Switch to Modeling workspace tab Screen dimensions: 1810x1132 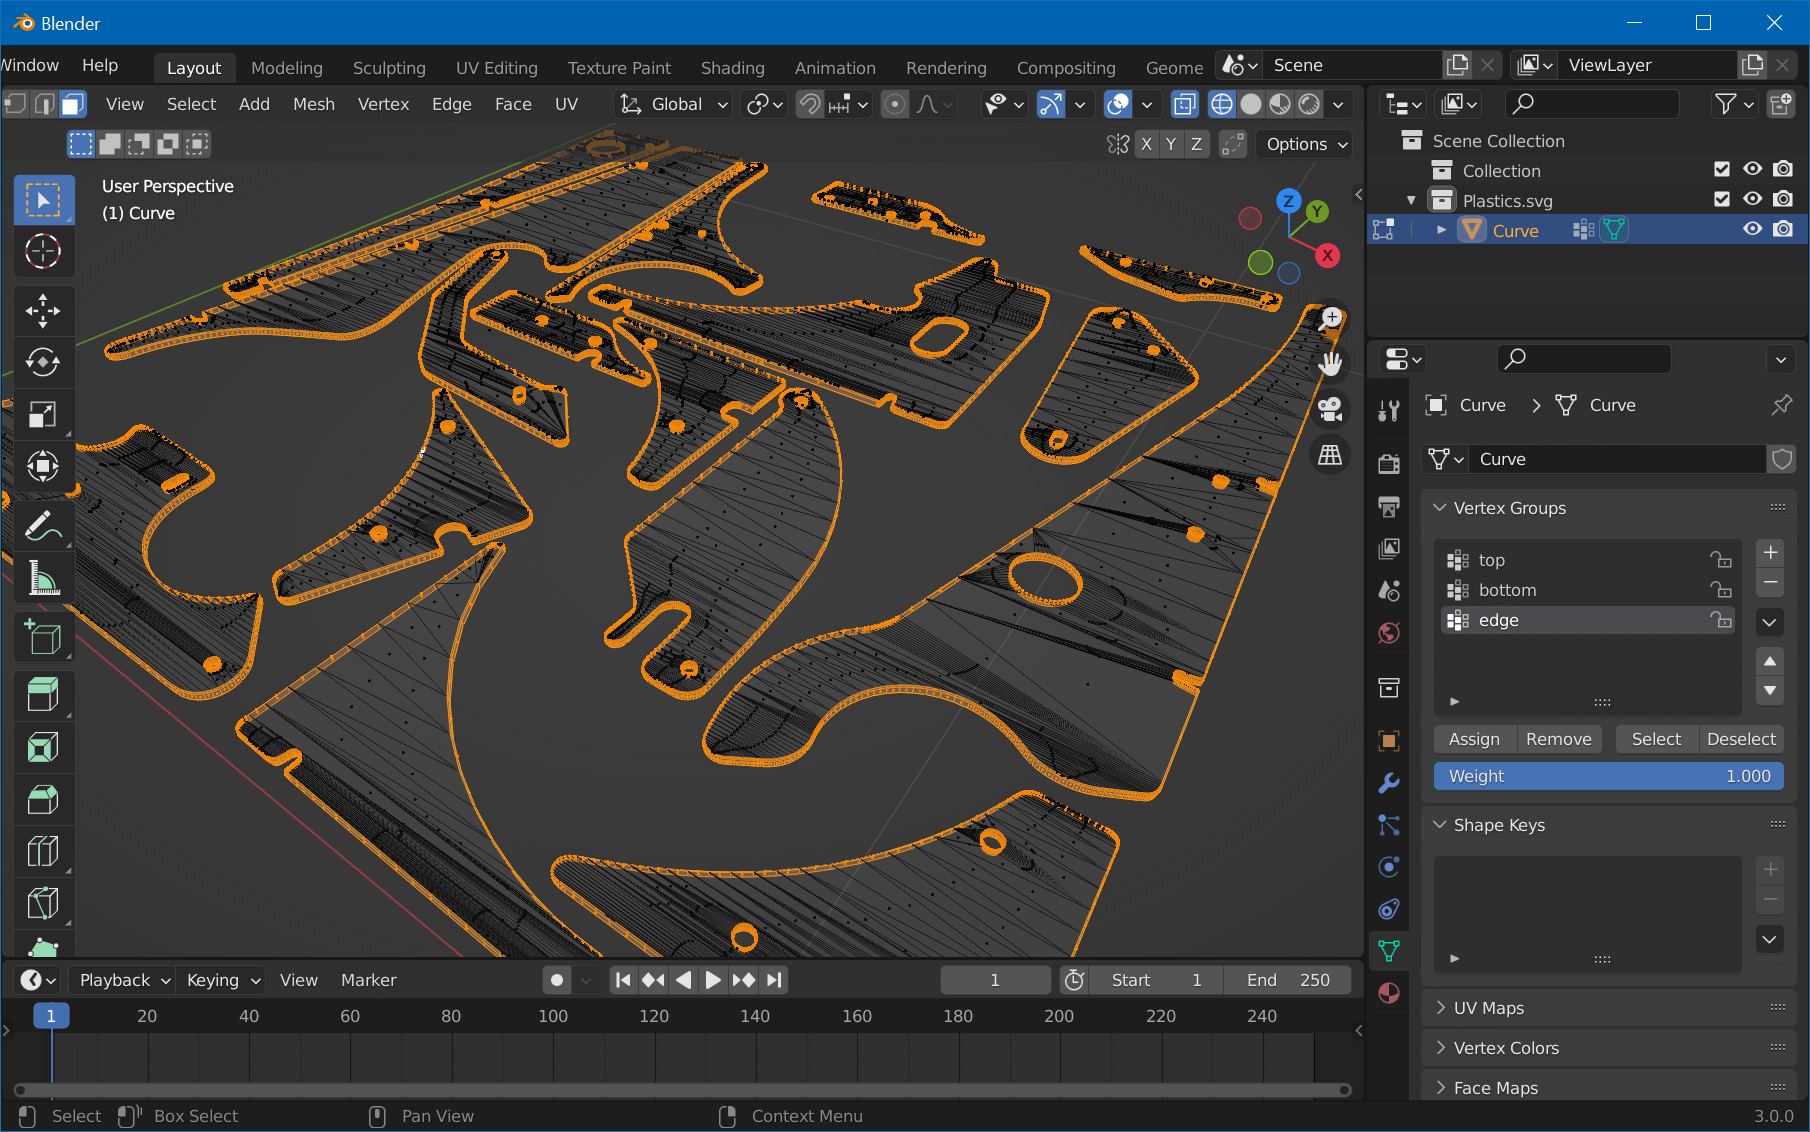tap(287, 68)
